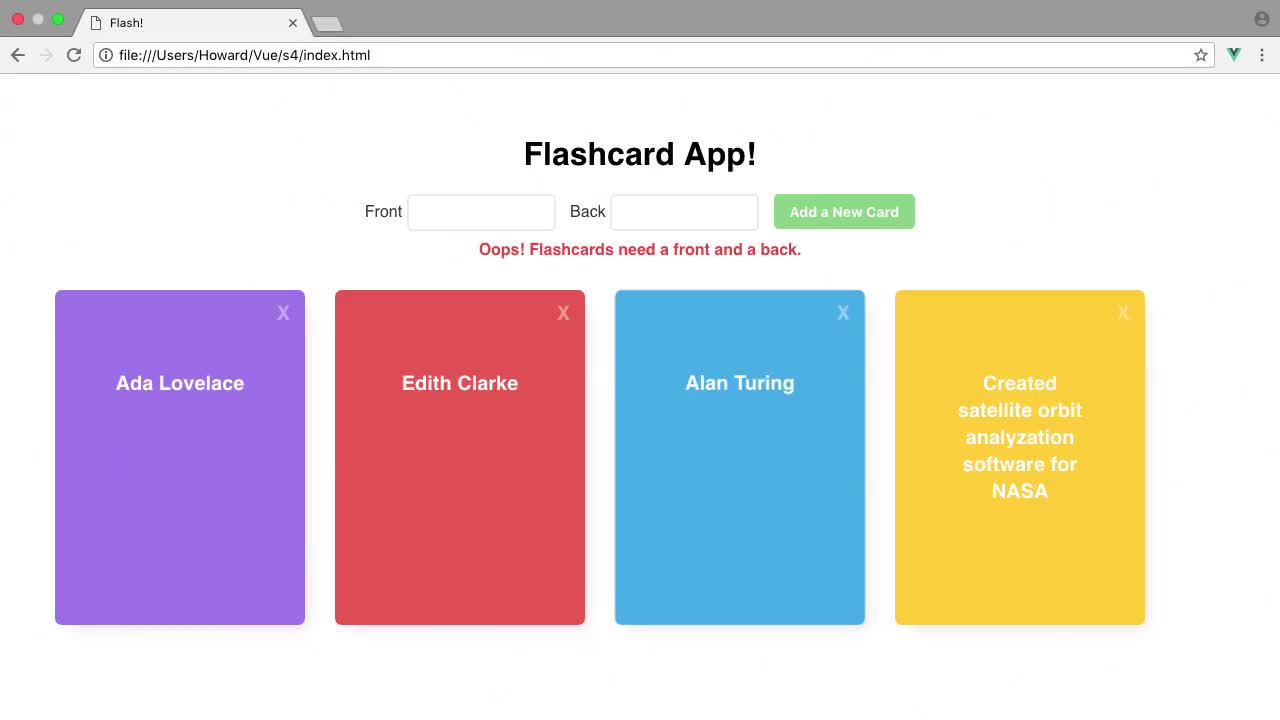Viewport: 1280px width, 720px height.
Task: Open the Chrome three-dot menu
Action: (x=1262, y=55)
